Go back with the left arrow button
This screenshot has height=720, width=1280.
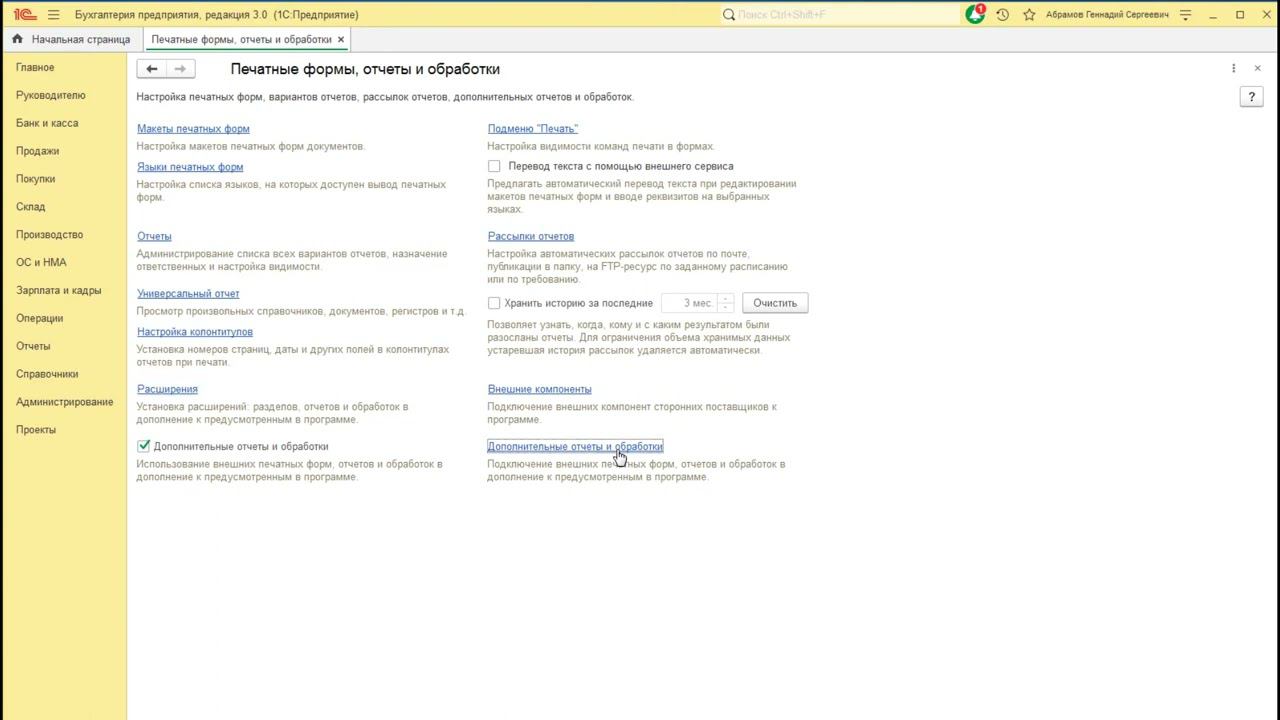click(x=151, y=69)
